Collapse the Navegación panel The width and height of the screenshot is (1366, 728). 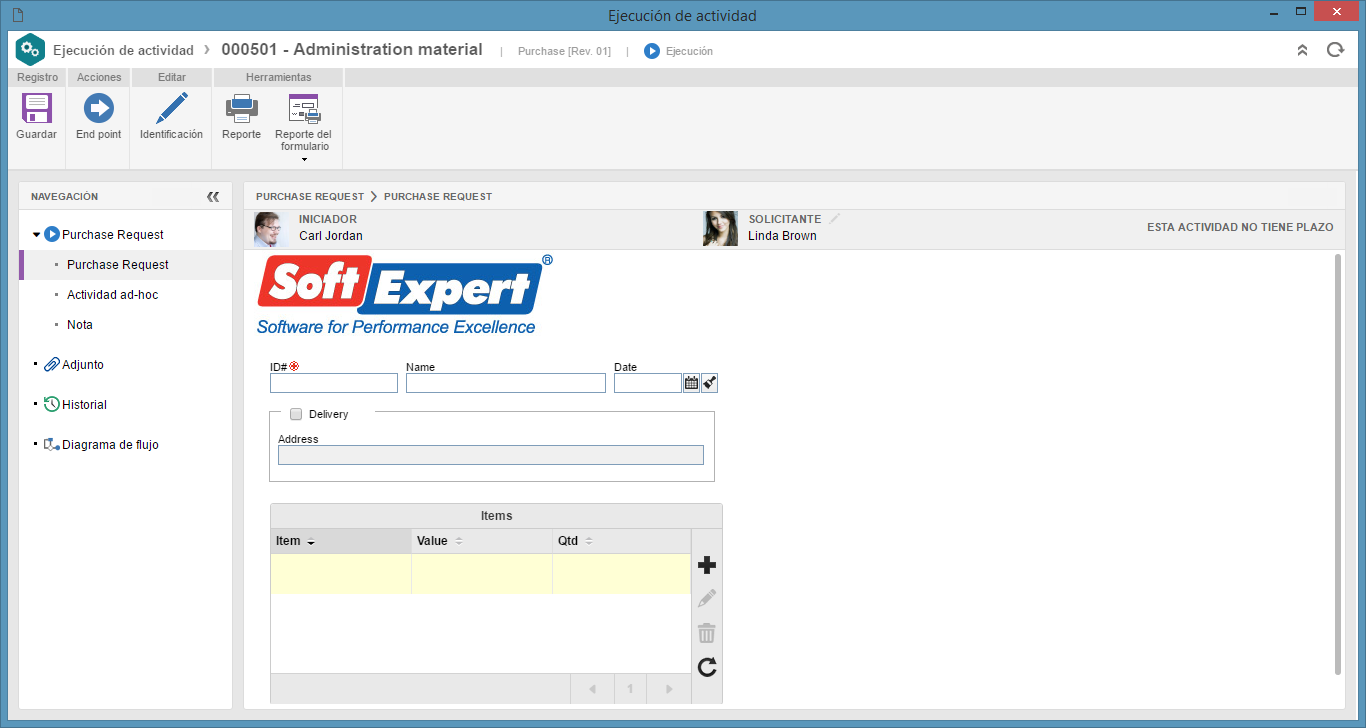[213, 197]
